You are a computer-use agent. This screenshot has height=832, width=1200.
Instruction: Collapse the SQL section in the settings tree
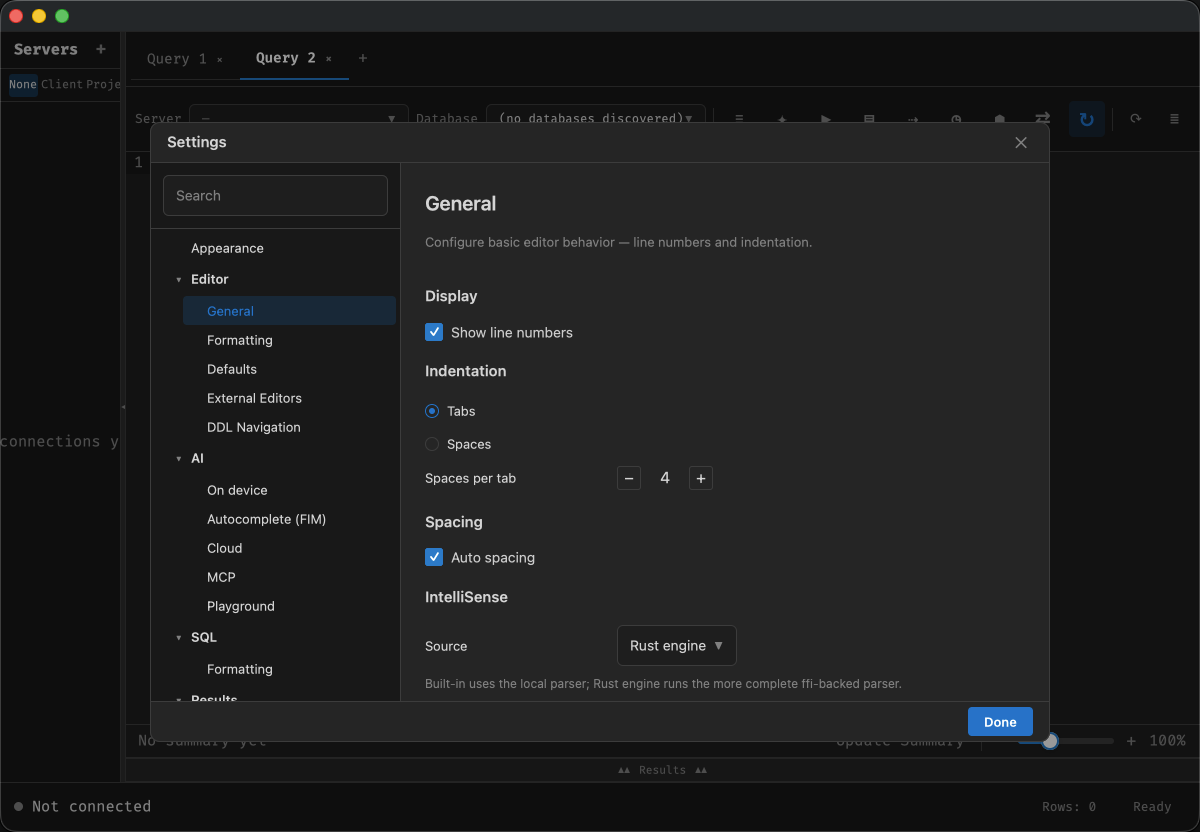179,638
